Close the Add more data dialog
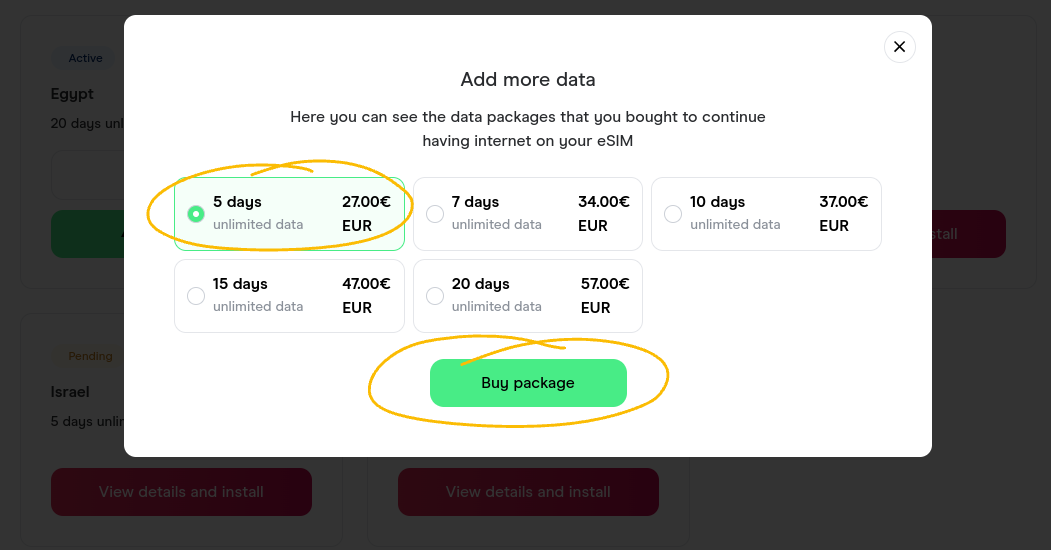This screenshot has height=550, width=1051. pyautogui.click(x=900, y=47)
